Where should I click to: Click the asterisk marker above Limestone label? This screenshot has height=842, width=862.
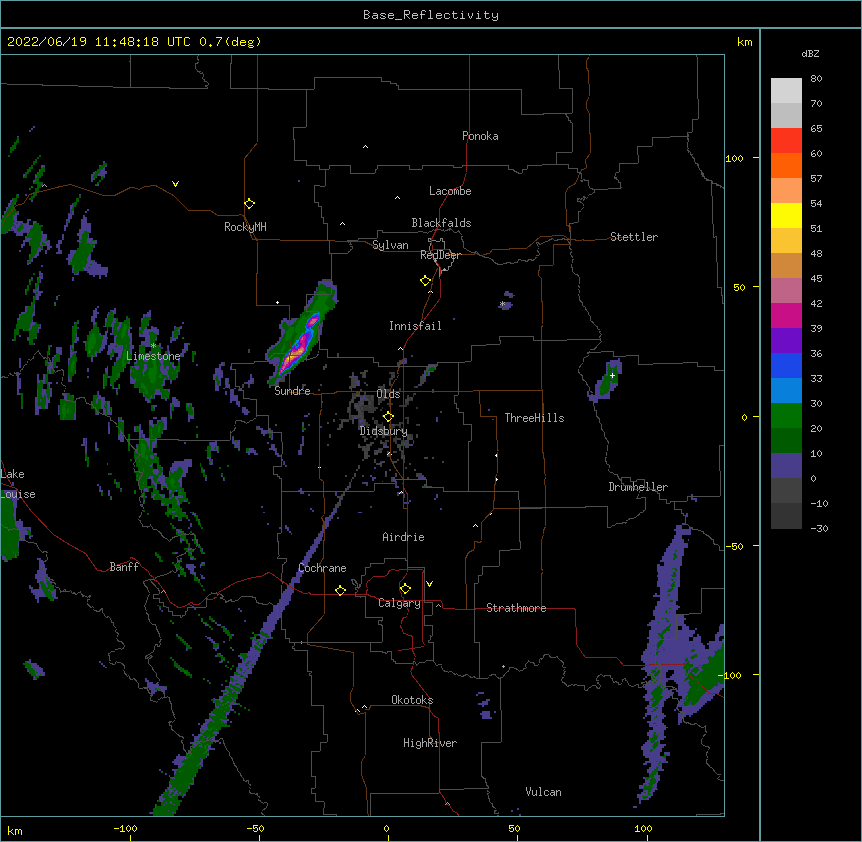(153, 346)
